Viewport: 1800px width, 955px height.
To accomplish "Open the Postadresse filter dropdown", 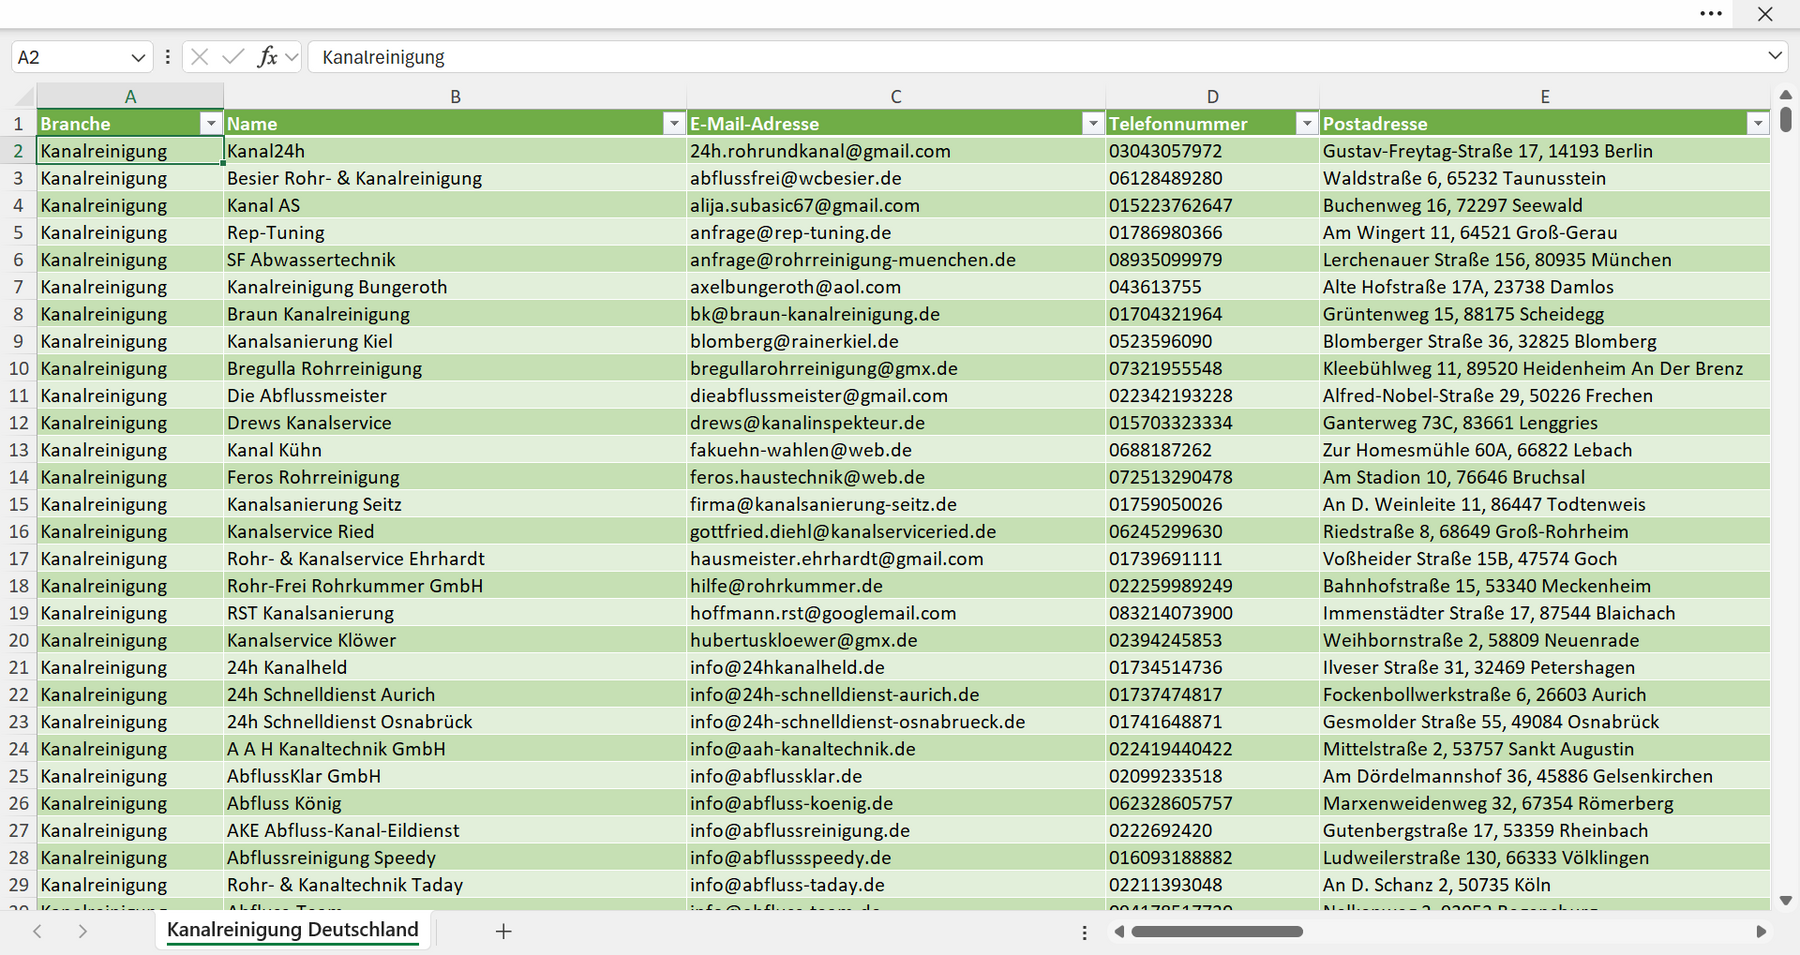I will pos(1758,123).
